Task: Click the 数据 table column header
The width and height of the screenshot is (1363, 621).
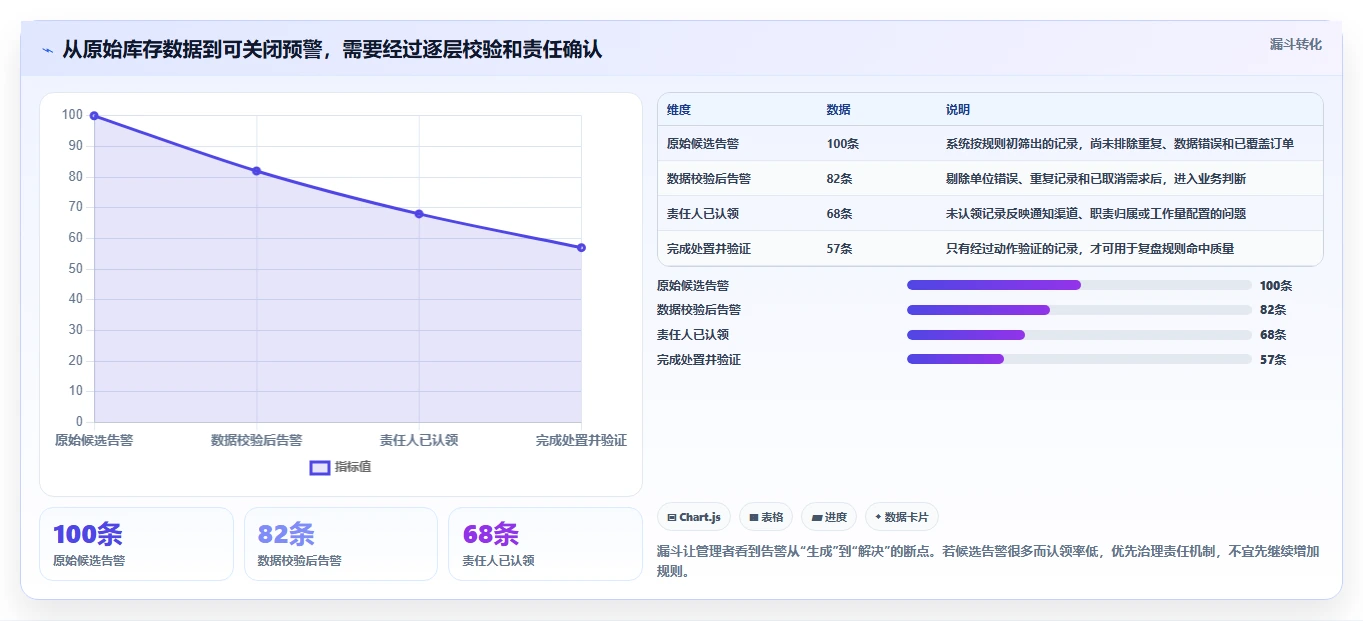Action: point(839,110)
